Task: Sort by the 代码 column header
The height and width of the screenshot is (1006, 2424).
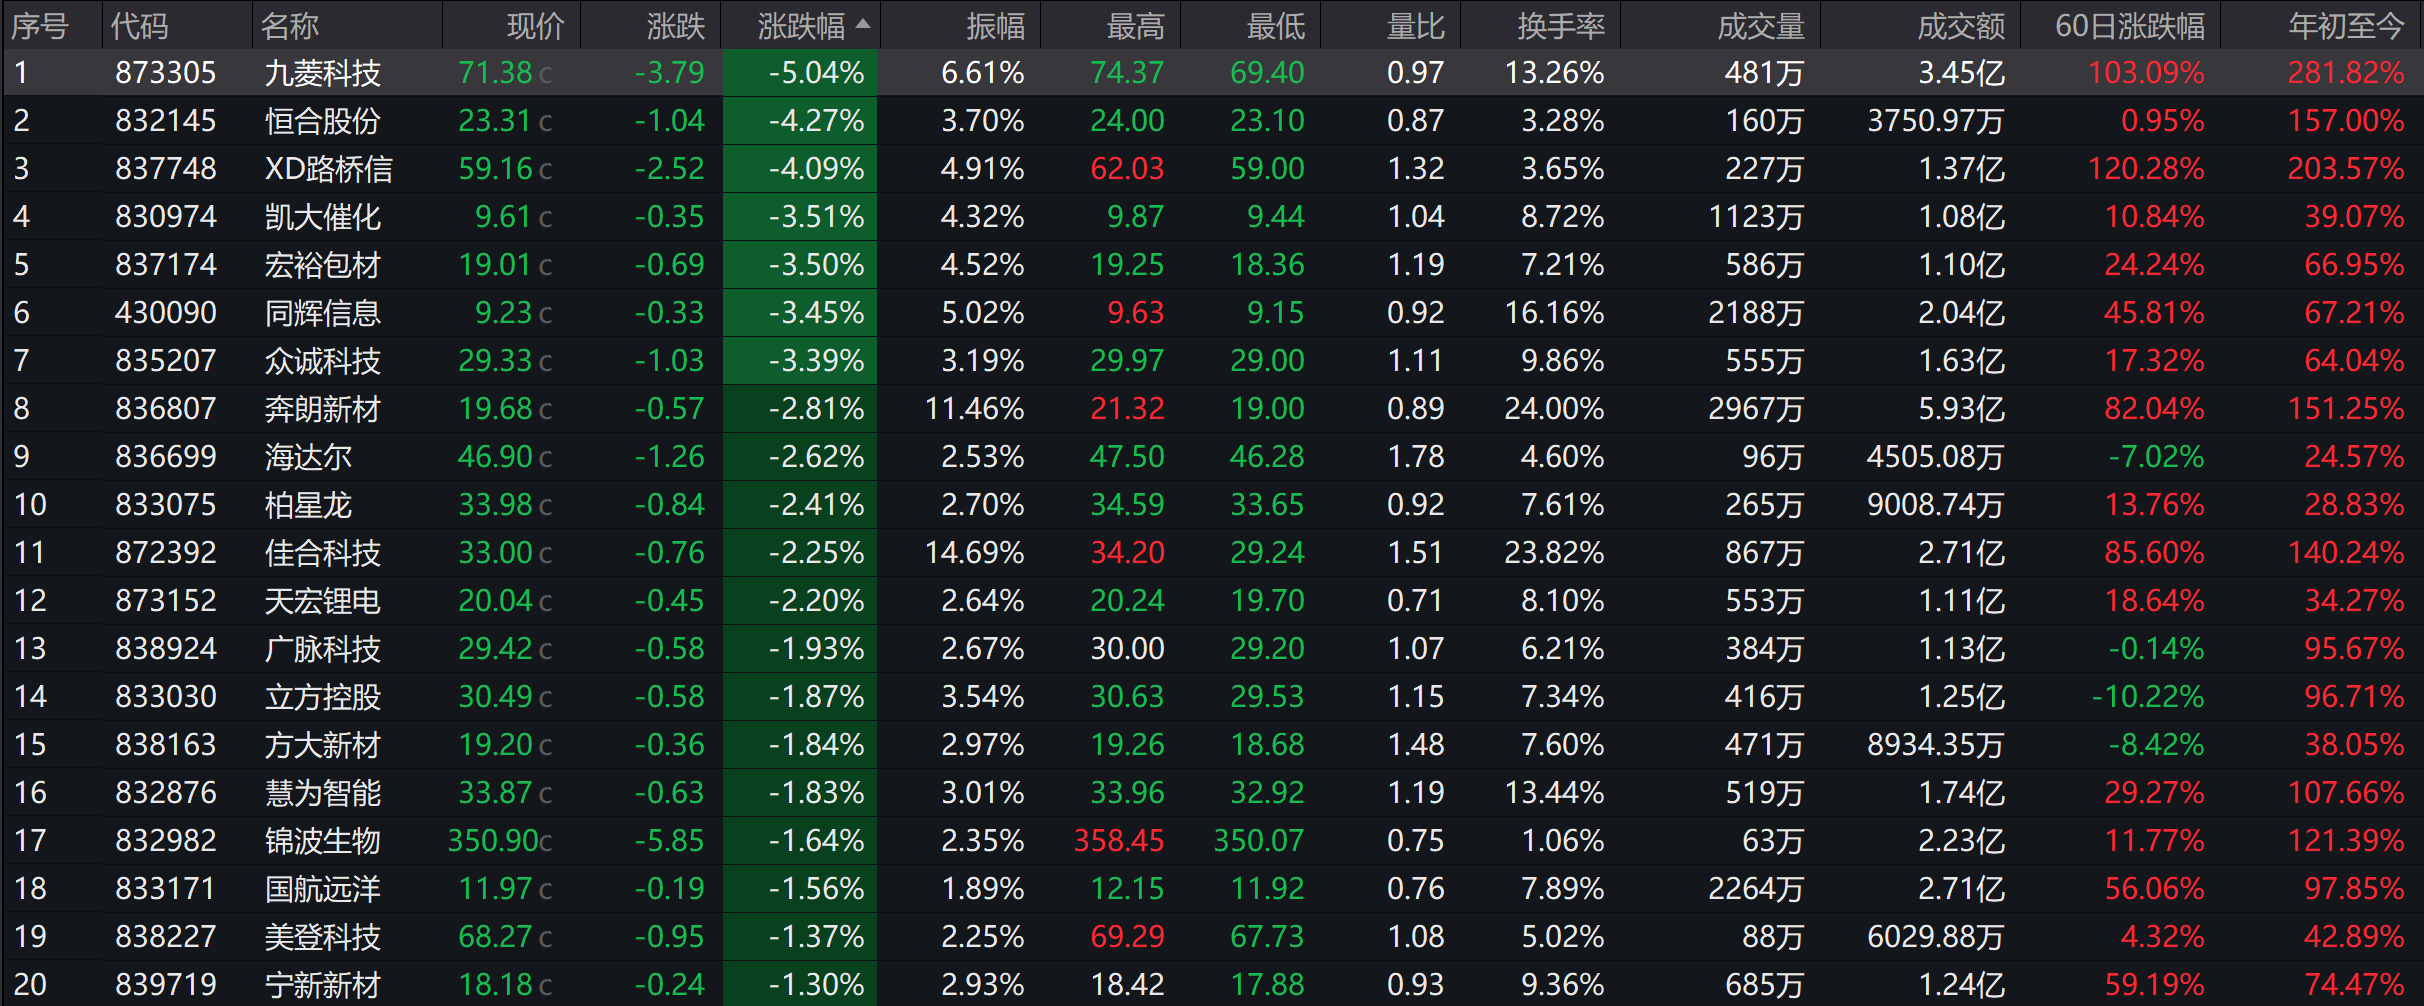Action: 139,26
